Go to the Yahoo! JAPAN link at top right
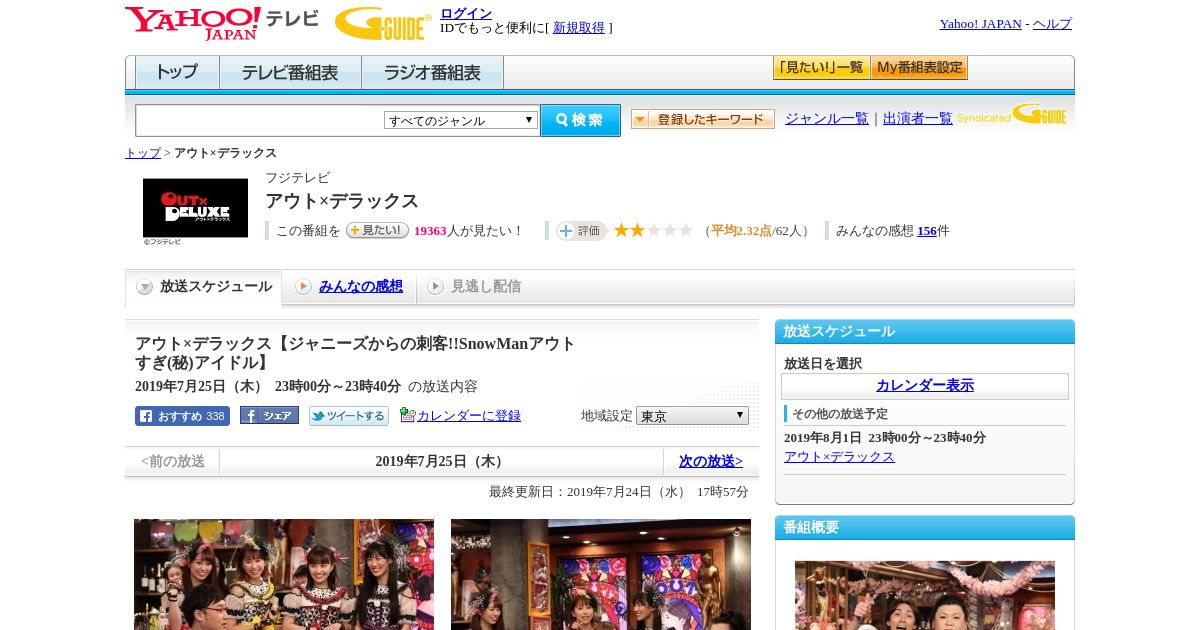 980,24
